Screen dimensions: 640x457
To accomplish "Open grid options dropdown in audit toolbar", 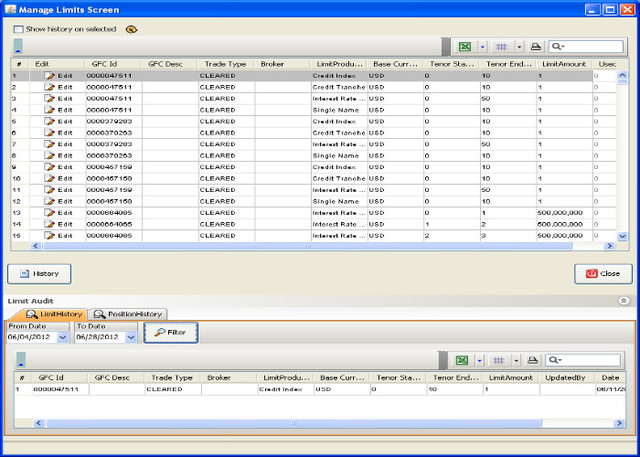I will point(516,360).
